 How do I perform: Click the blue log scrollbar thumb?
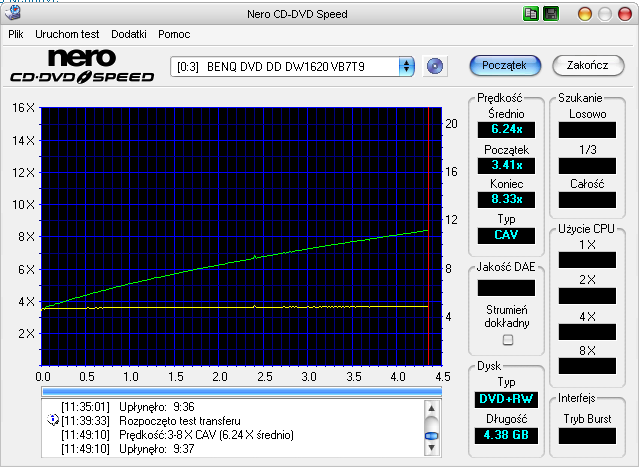point(431,436)
